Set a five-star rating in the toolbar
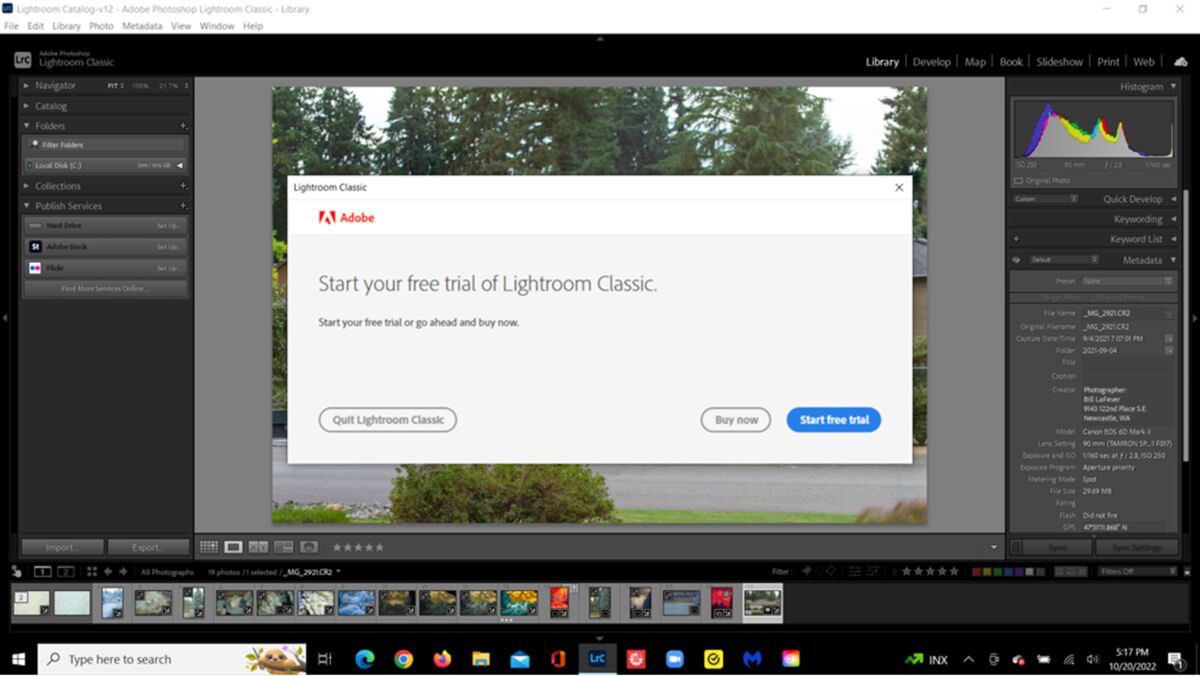The height and width of the screenshot is (676, 1200). pyautogui.click(x=380, y=546)
